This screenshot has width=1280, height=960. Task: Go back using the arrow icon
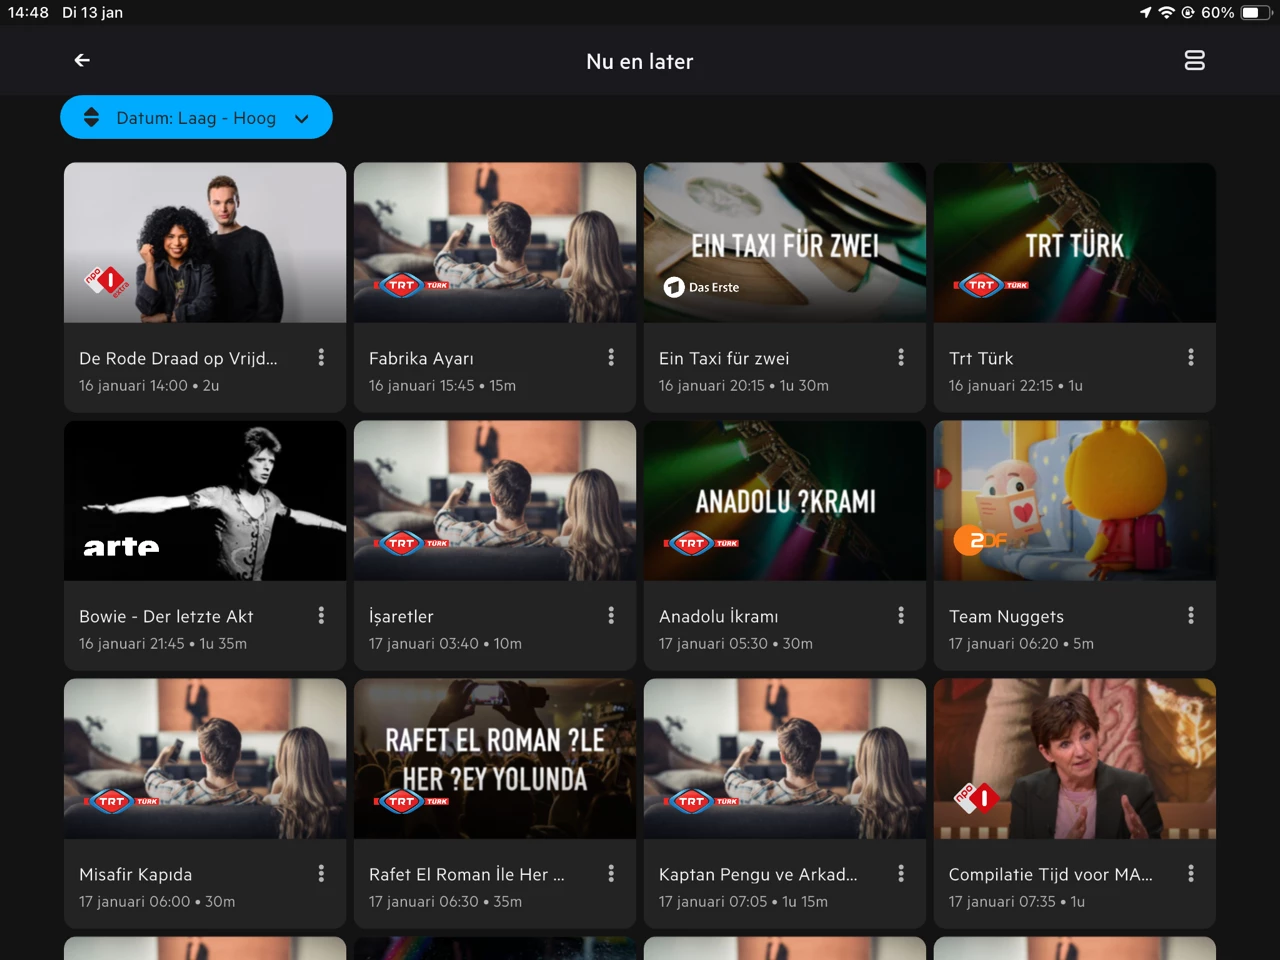tap(82, 61)
